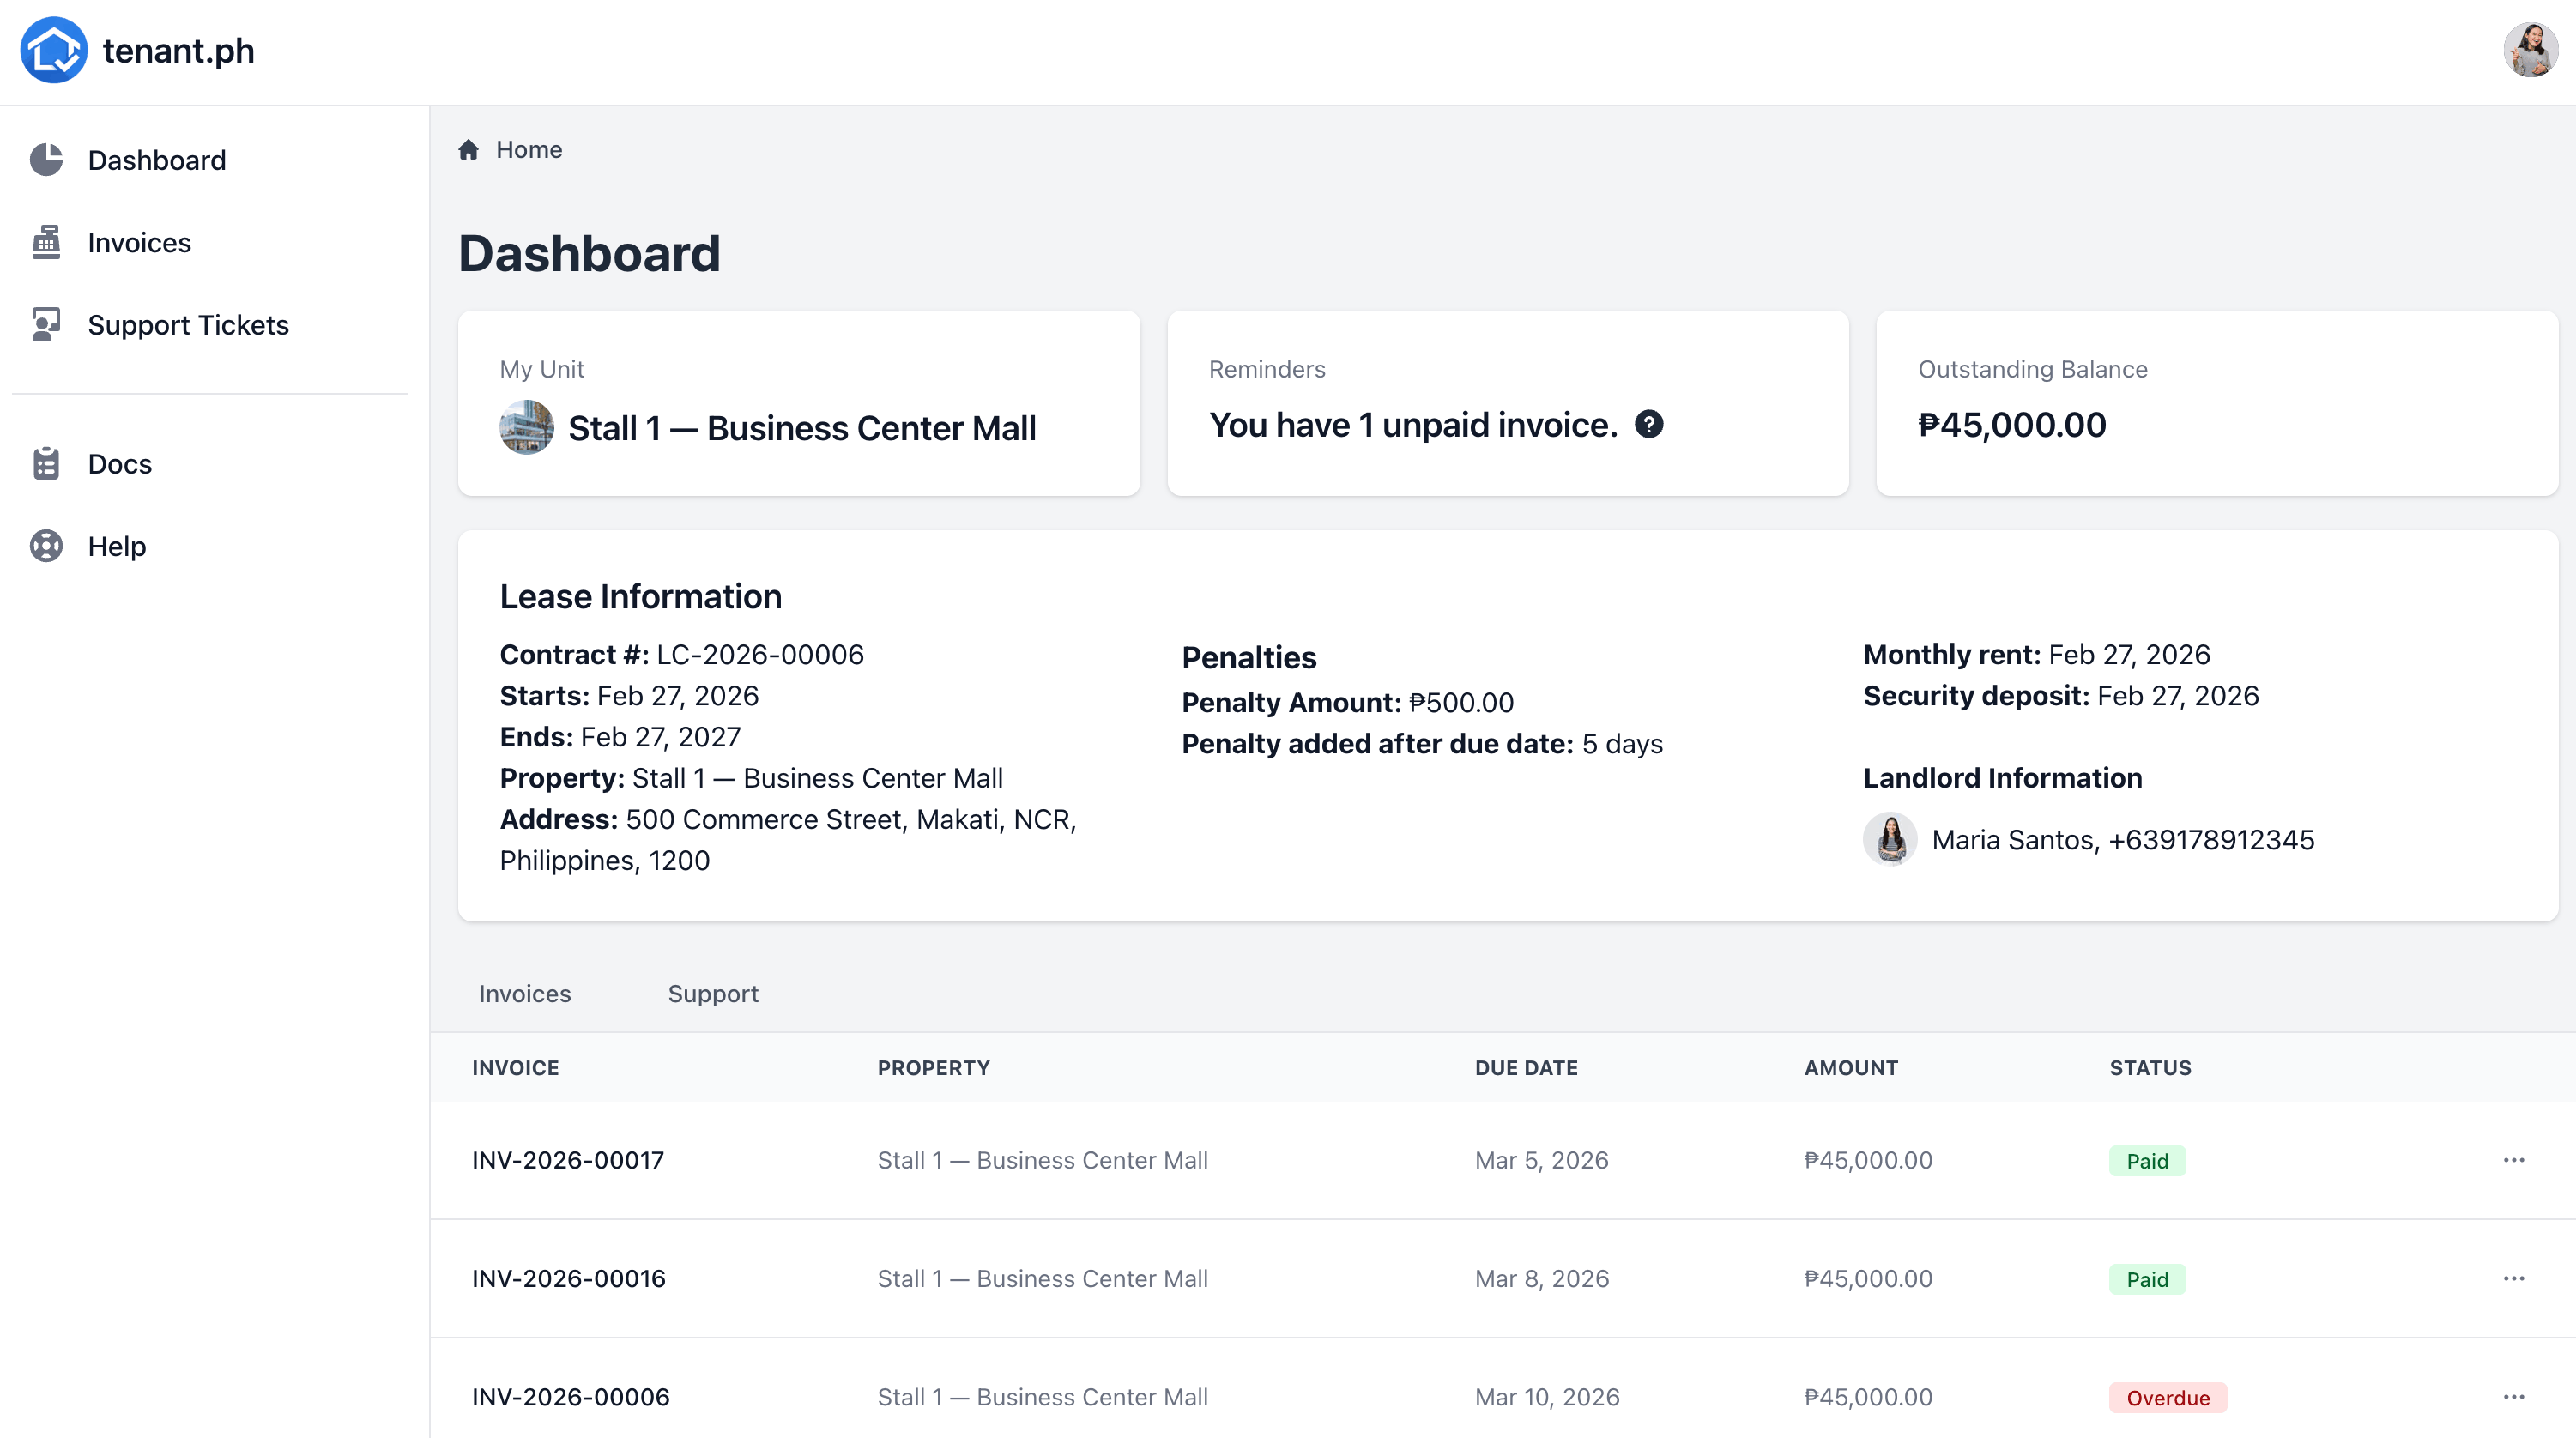This screenshot has height=1438, width=2576.
Task: Click the Invoices cash register icon
Action: [46, 242]
